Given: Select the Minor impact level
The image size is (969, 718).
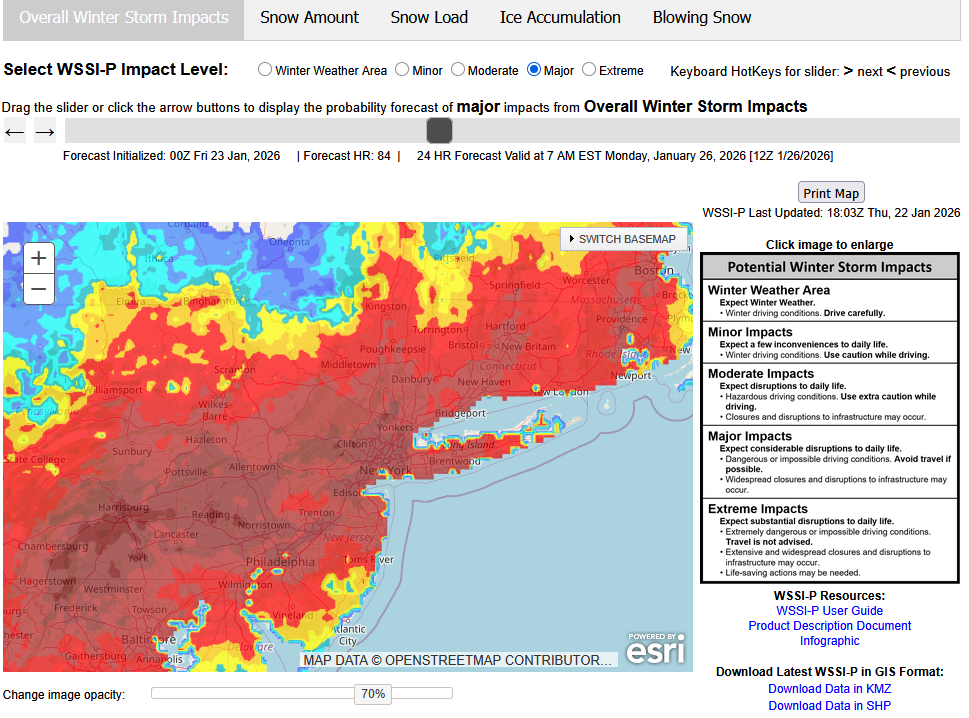Looking at the screenshot, I should pyautogui.click(x=402, y=70).
